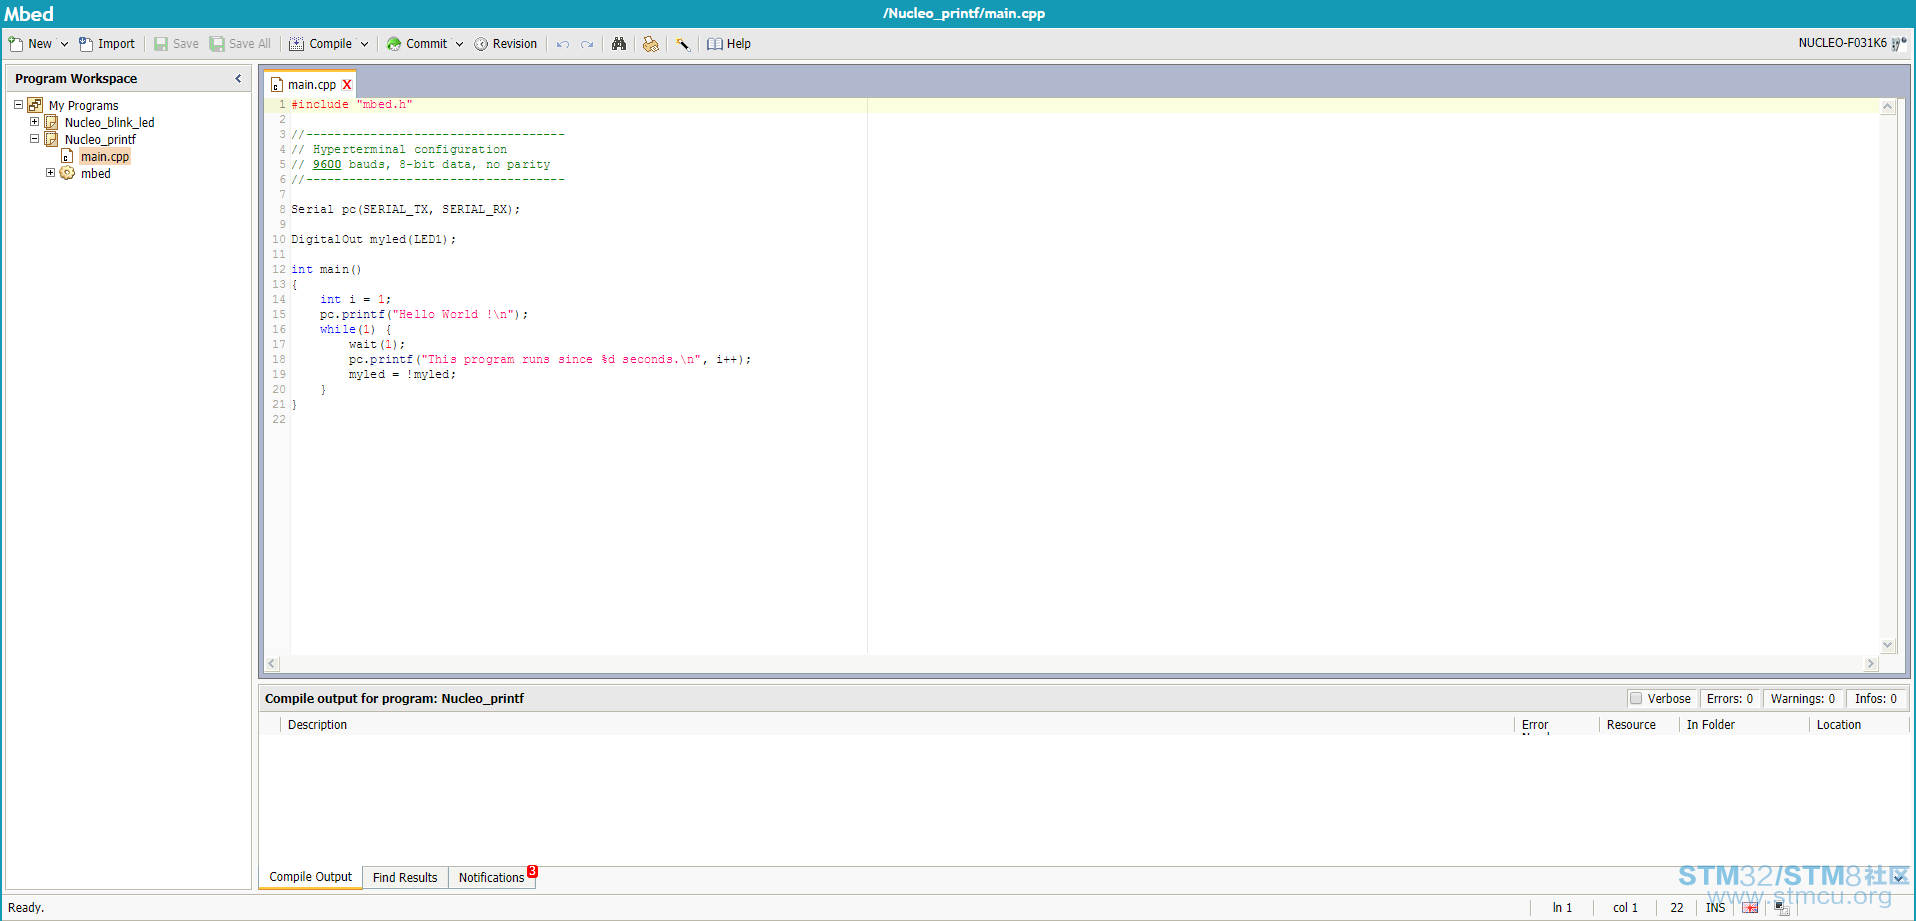Switch to the Compile Output tab
Viewport: 1916px width, 921px height.
(x=310, y=877)
